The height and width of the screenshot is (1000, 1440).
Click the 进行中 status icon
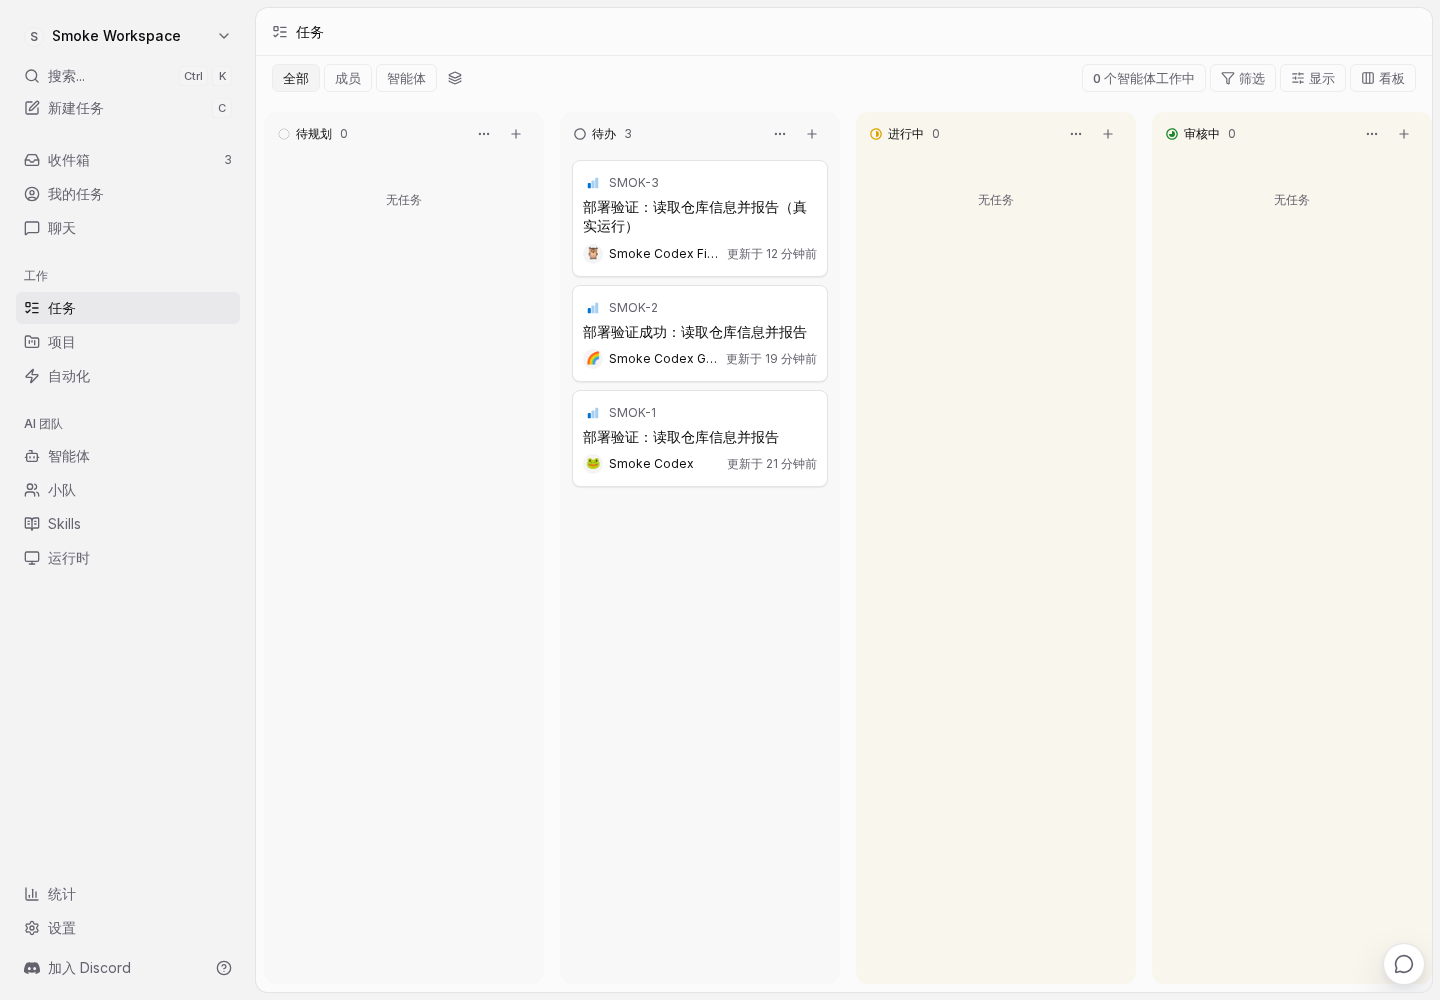point(876,134)
